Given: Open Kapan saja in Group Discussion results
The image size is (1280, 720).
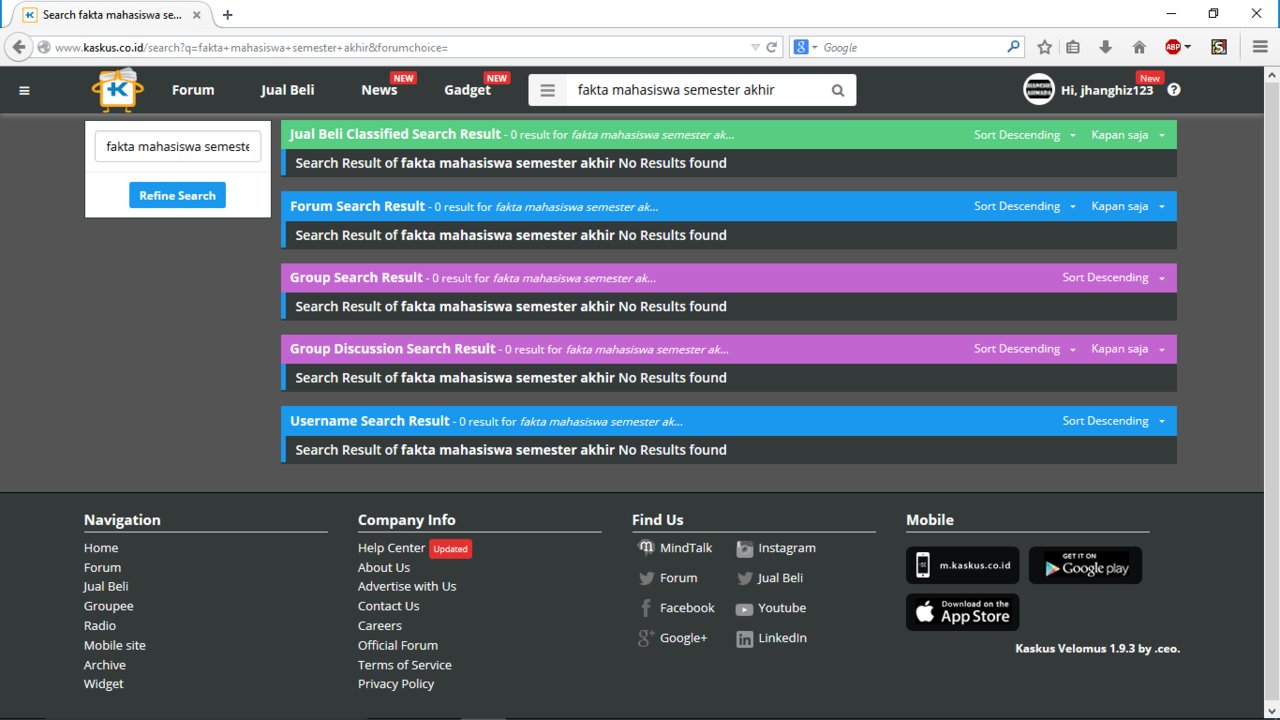Looking at the screenshot, I should 1128,349.
